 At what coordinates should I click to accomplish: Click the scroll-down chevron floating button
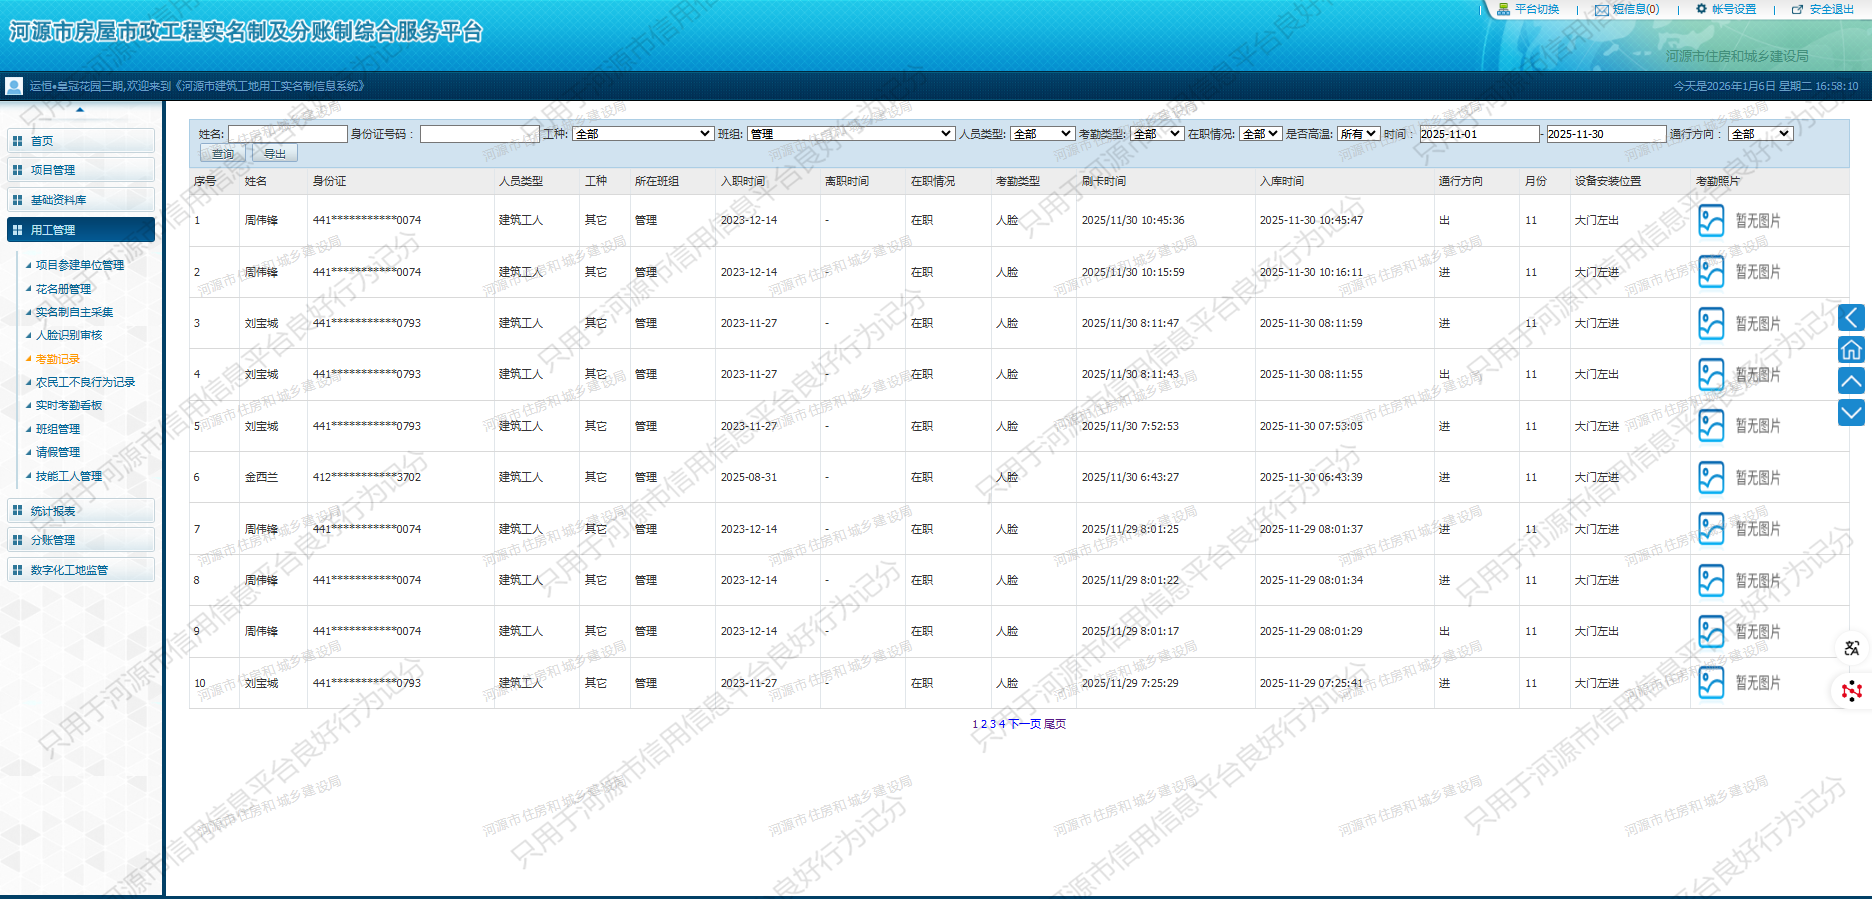tap(1851, 412)
